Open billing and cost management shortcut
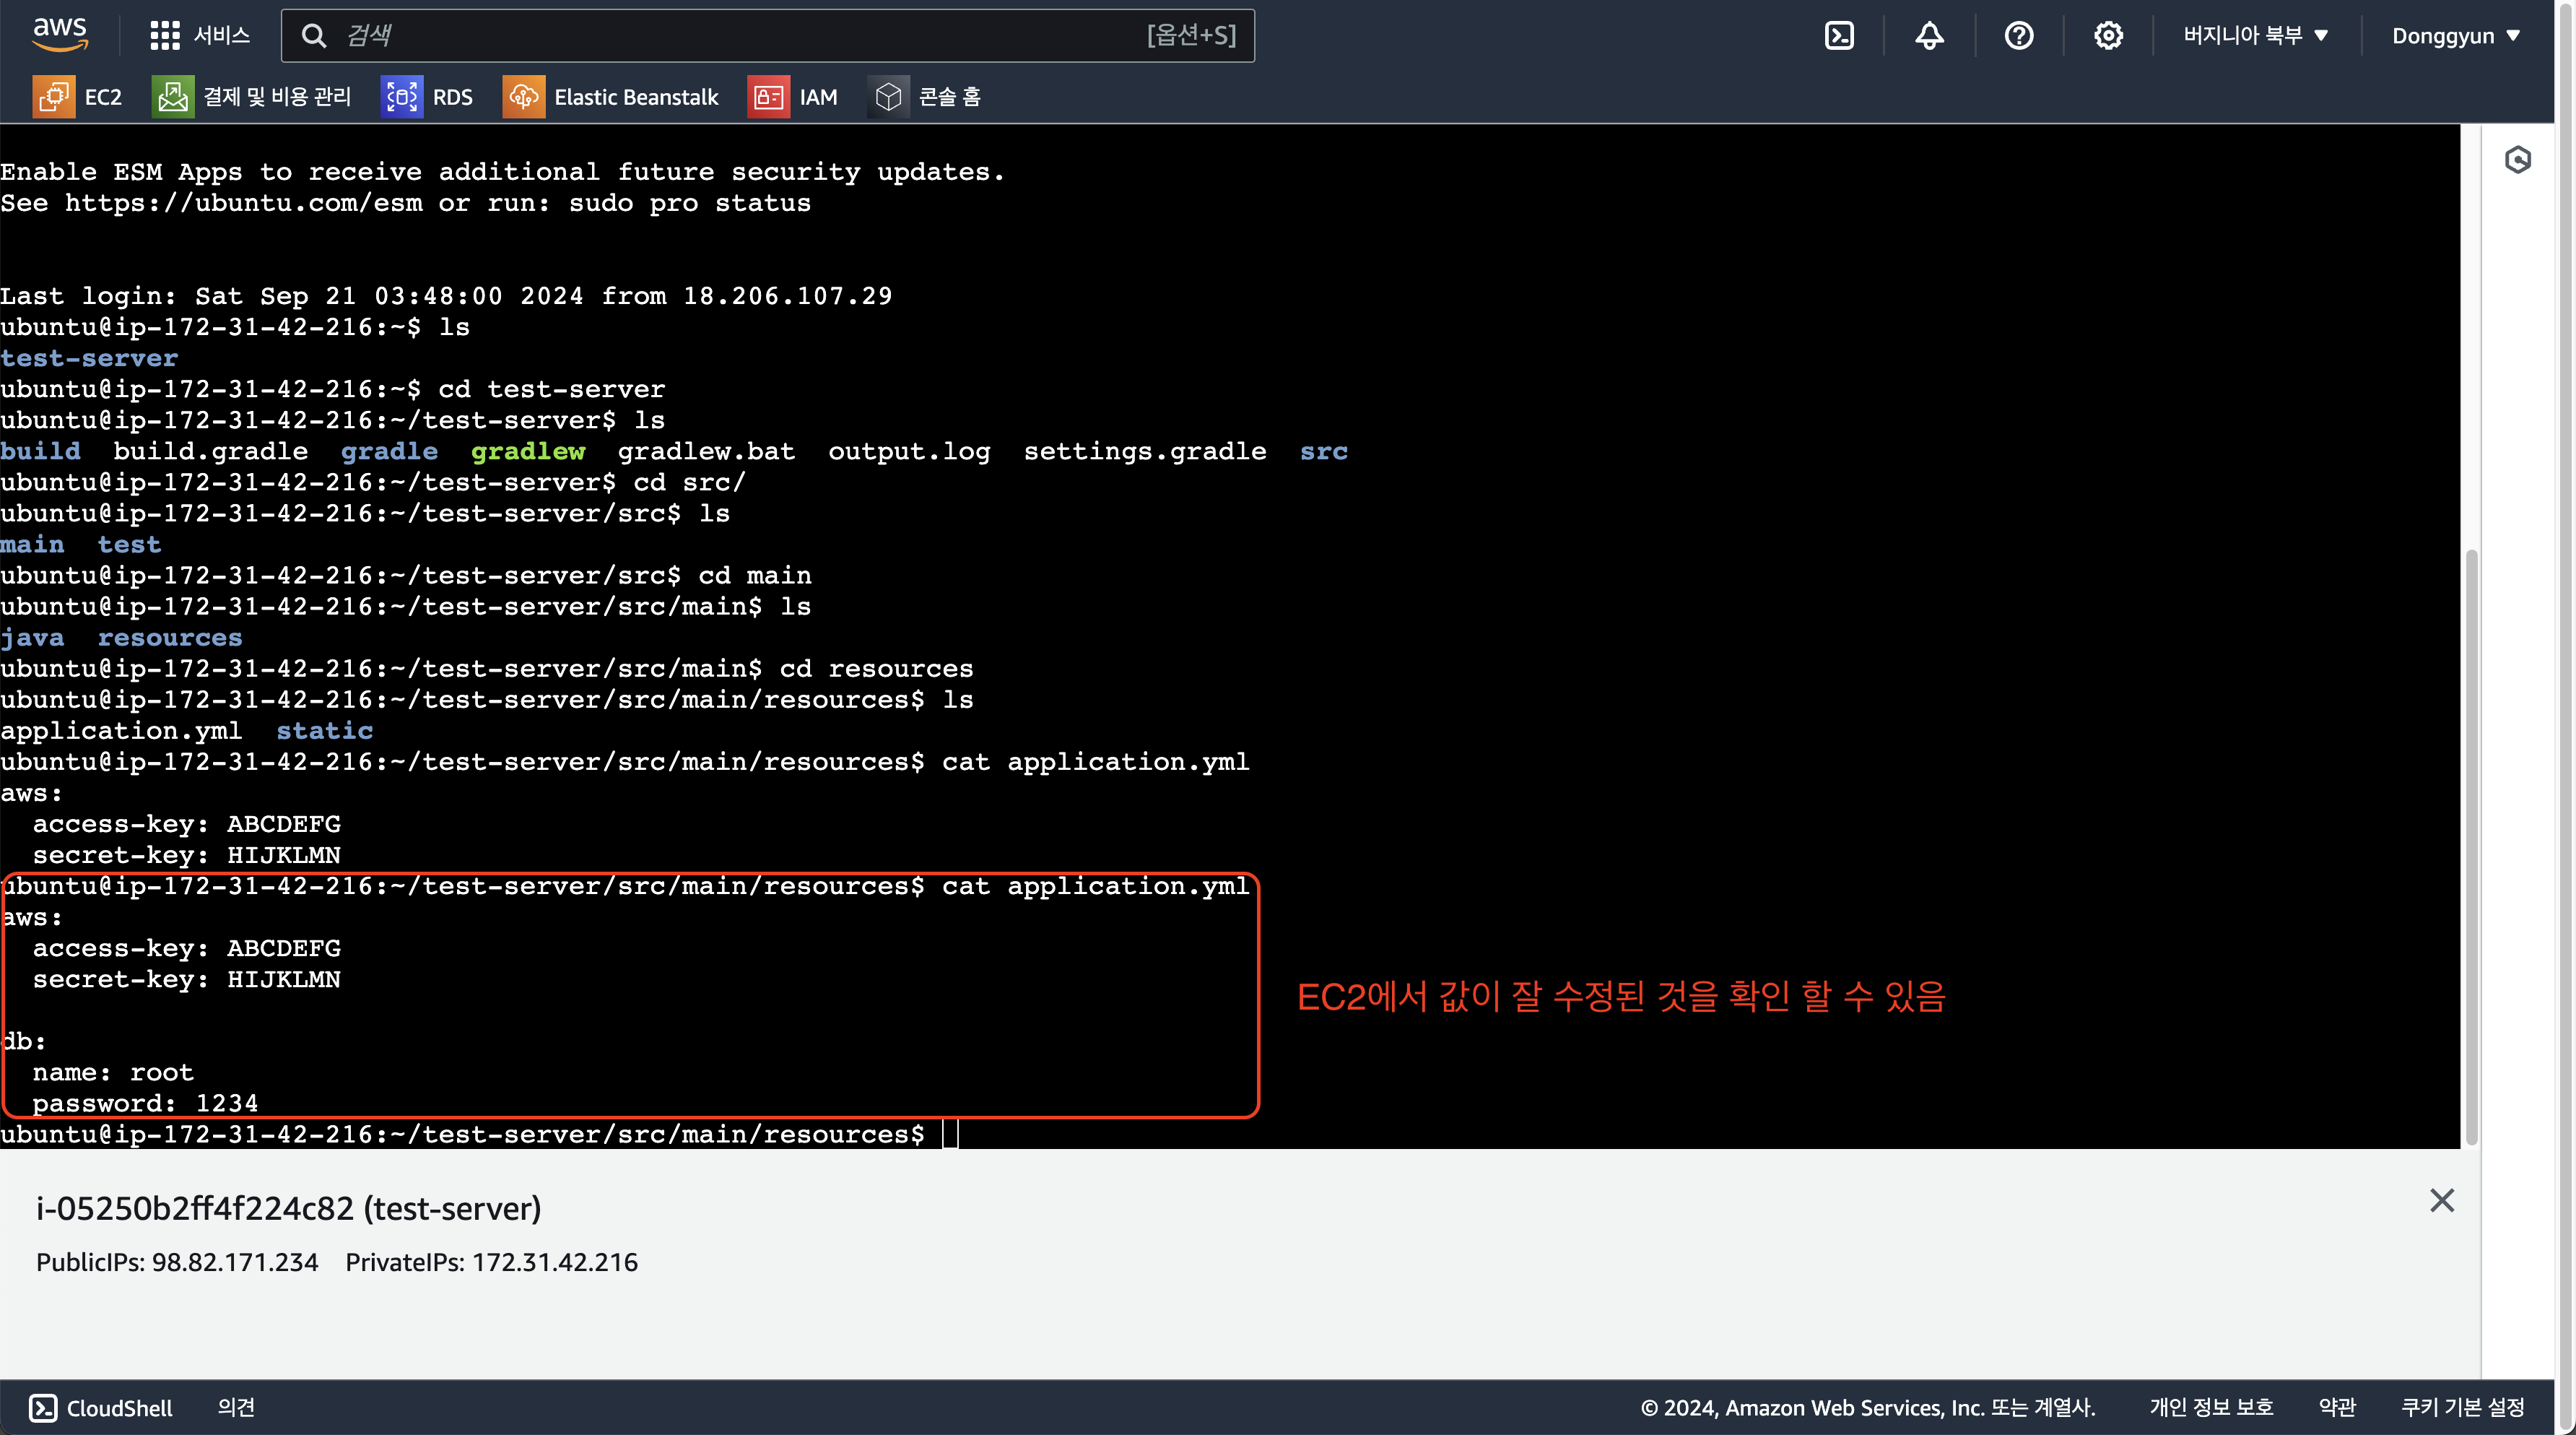 [x=251, y=97]
